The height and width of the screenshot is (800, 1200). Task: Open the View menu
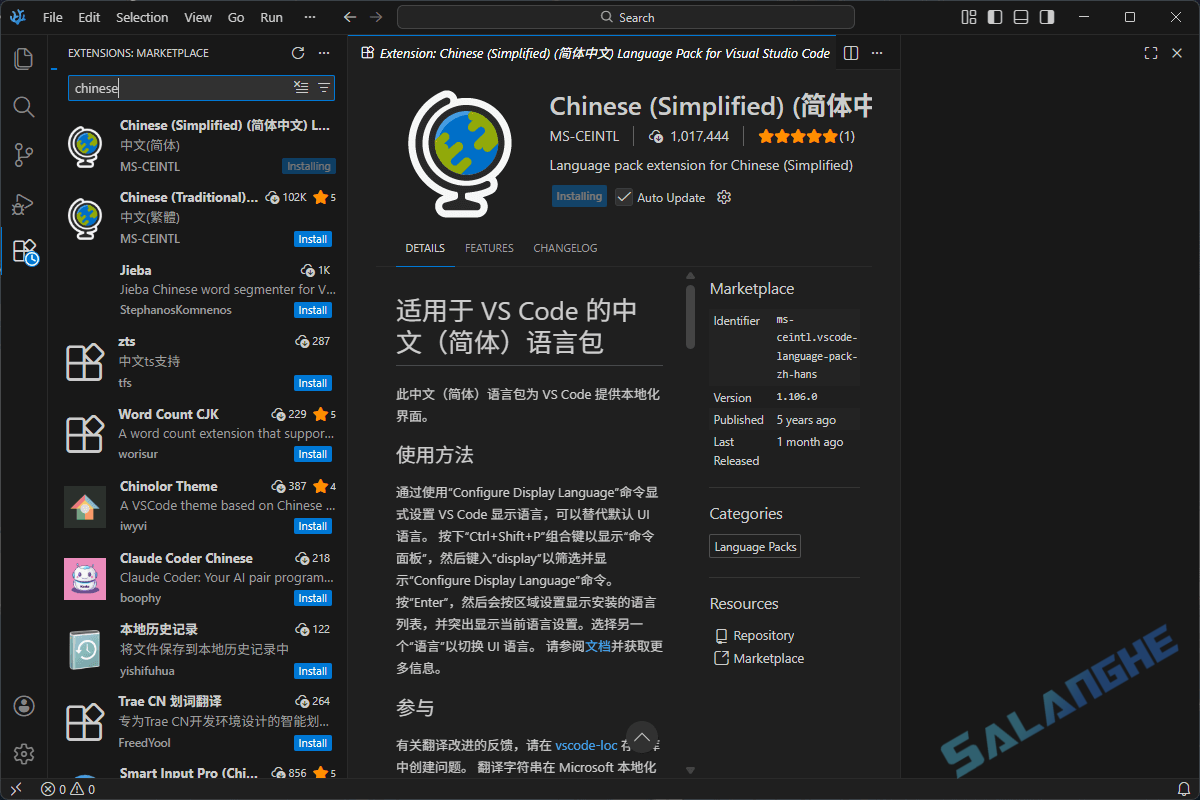[197, 16]
